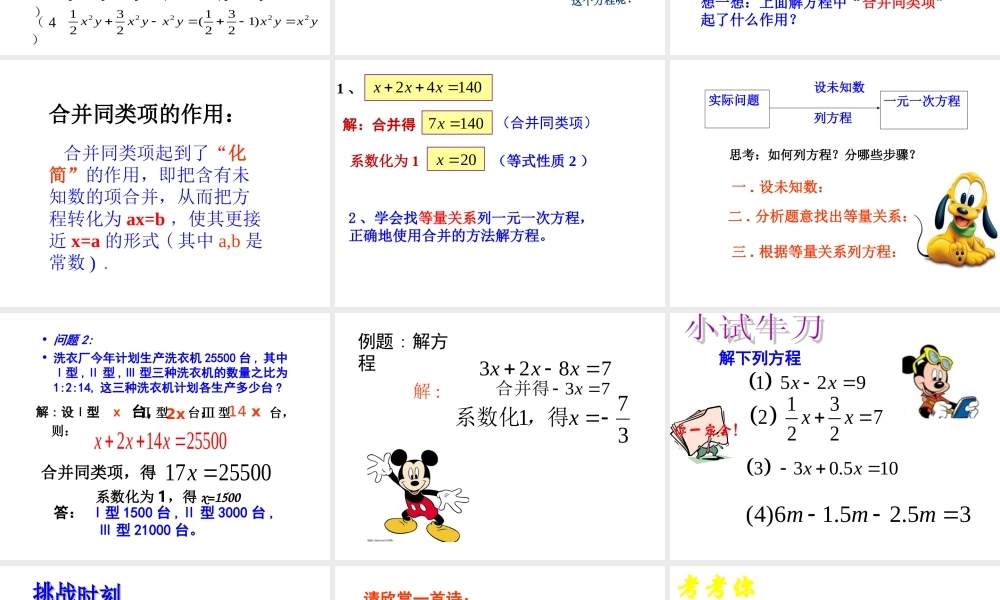Click the red text 请欣赏一首诗

(x=416, y=596)
